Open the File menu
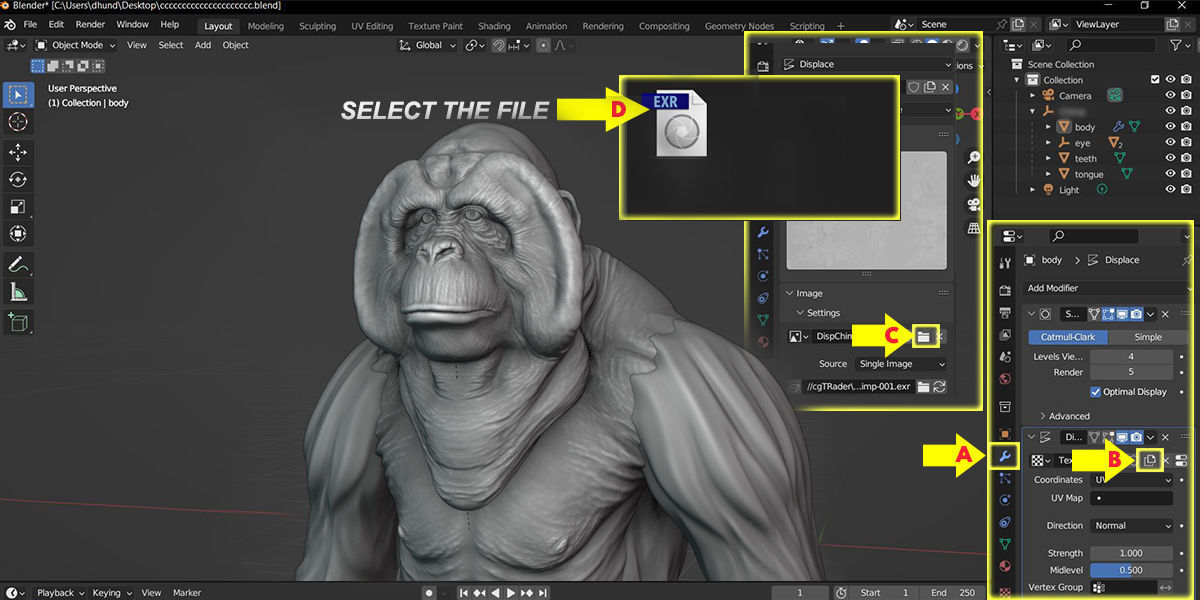1200x600 pixels. coord(30,25)
